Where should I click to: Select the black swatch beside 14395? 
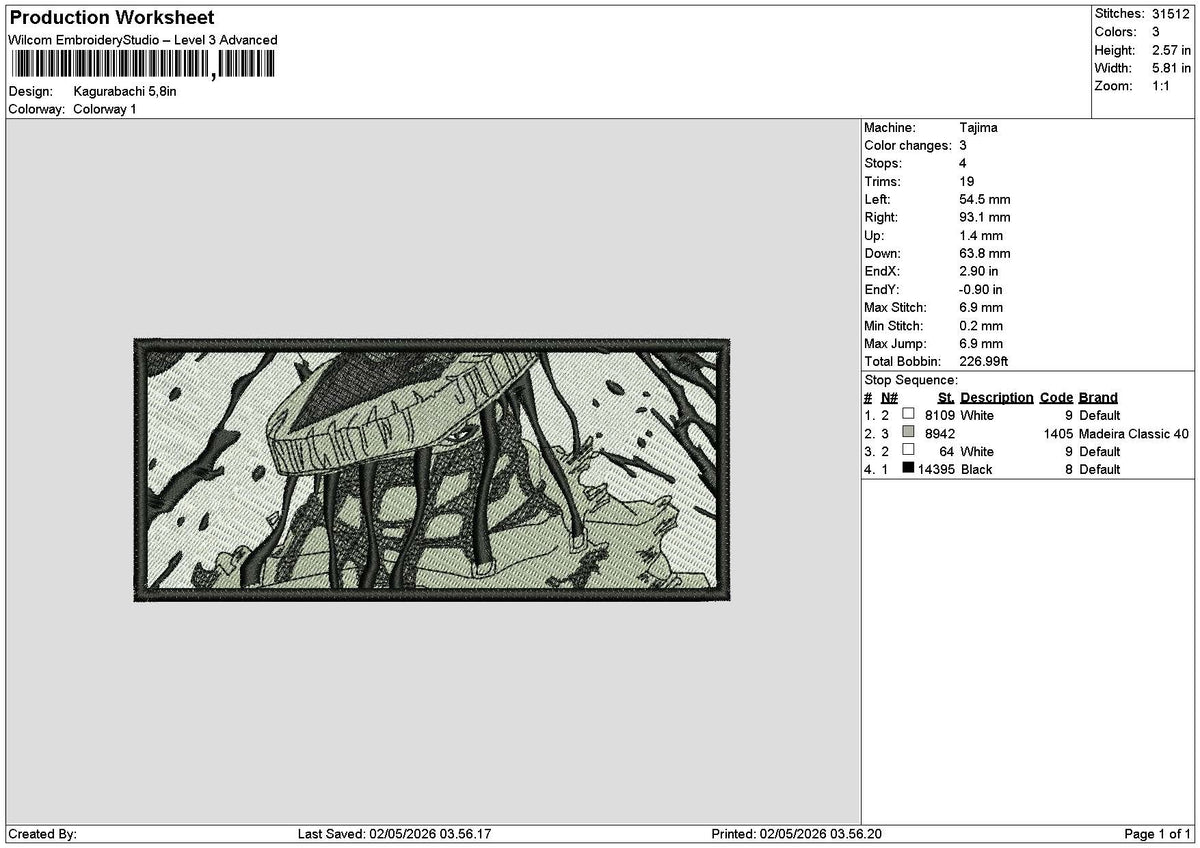click(908, 469)
